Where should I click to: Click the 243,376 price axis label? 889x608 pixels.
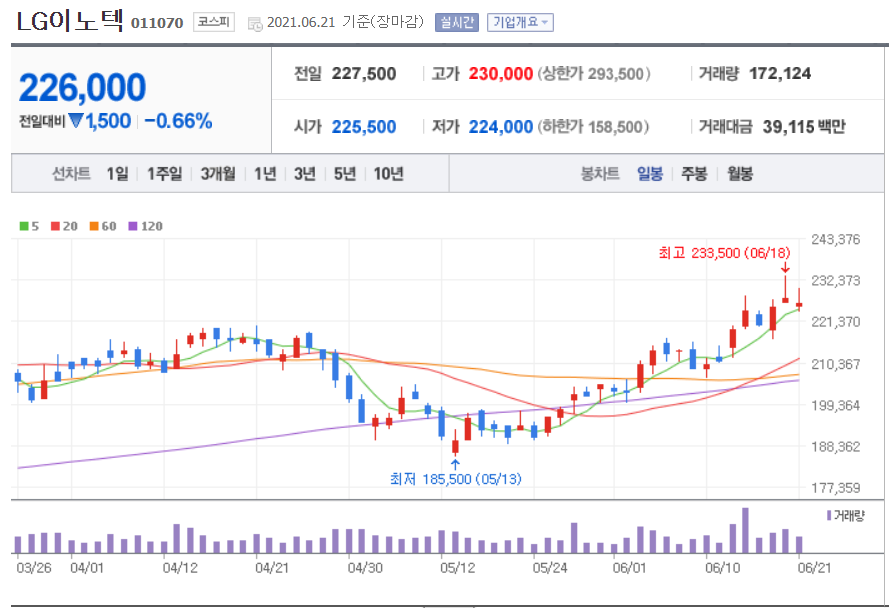pyautogui.click(x=836, y=239)
